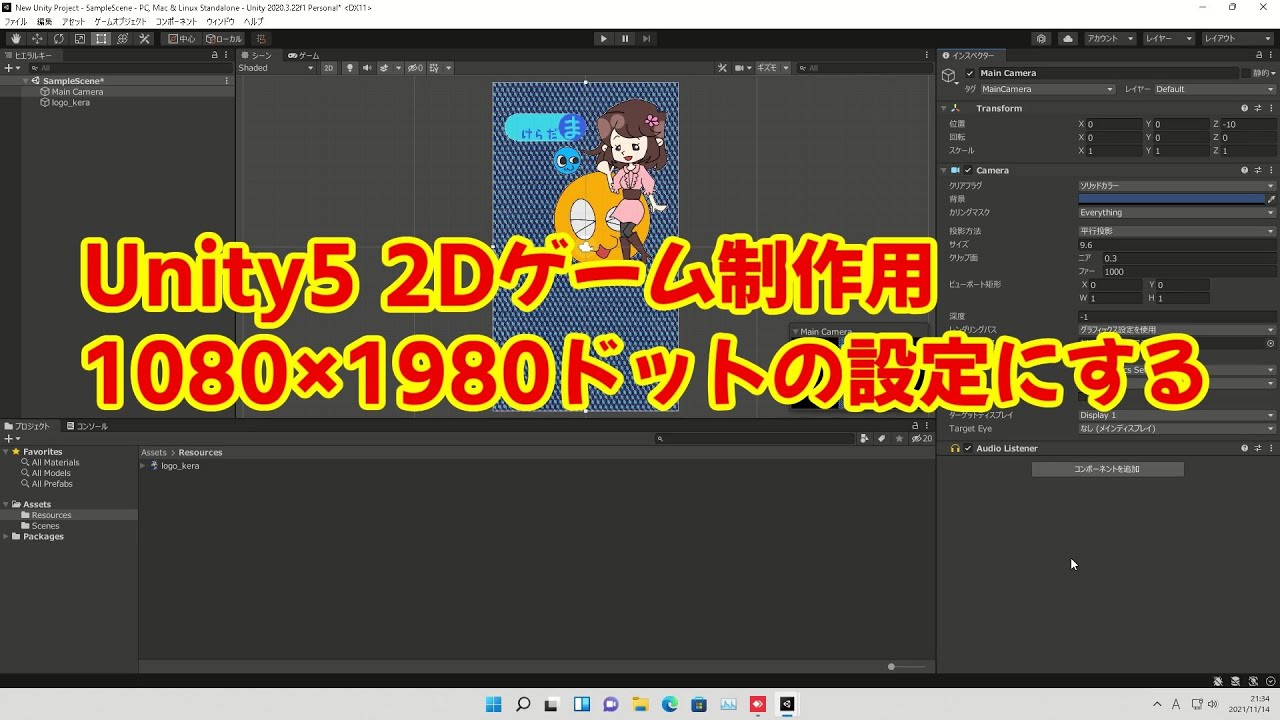This screenshot has height=720, width=1280.
Task: Toggle pivot 中心 (Center) button
Action: point(182,39)
